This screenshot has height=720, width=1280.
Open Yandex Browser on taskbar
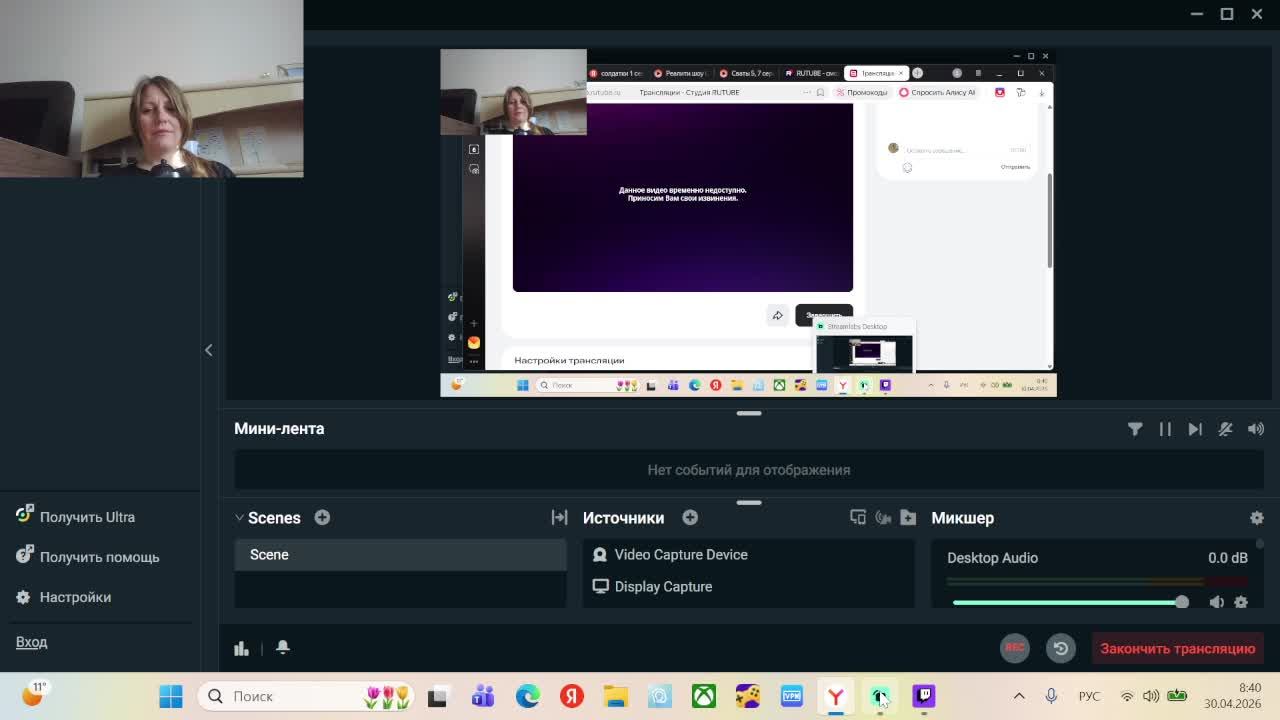click(x=836, y=696)
